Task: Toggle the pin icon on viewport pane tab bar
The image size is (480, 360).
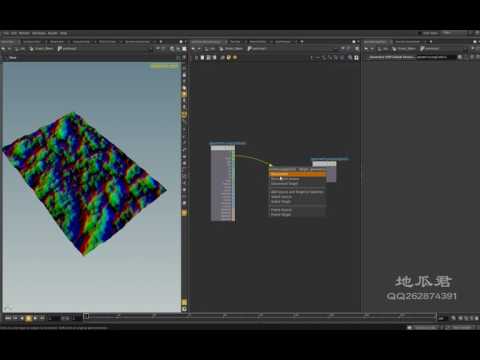Action: (x=181, y=42)
